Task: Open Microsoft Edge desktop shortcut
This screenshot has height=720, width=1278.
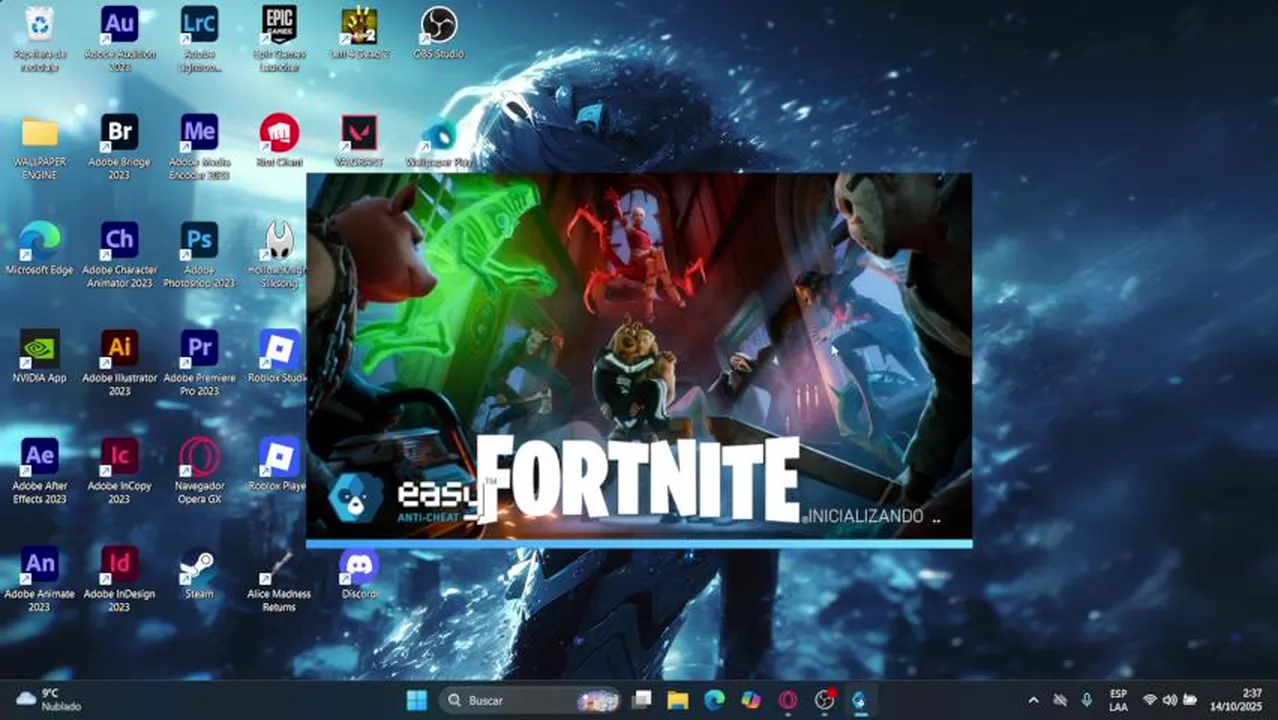Action: pos(40,249)
